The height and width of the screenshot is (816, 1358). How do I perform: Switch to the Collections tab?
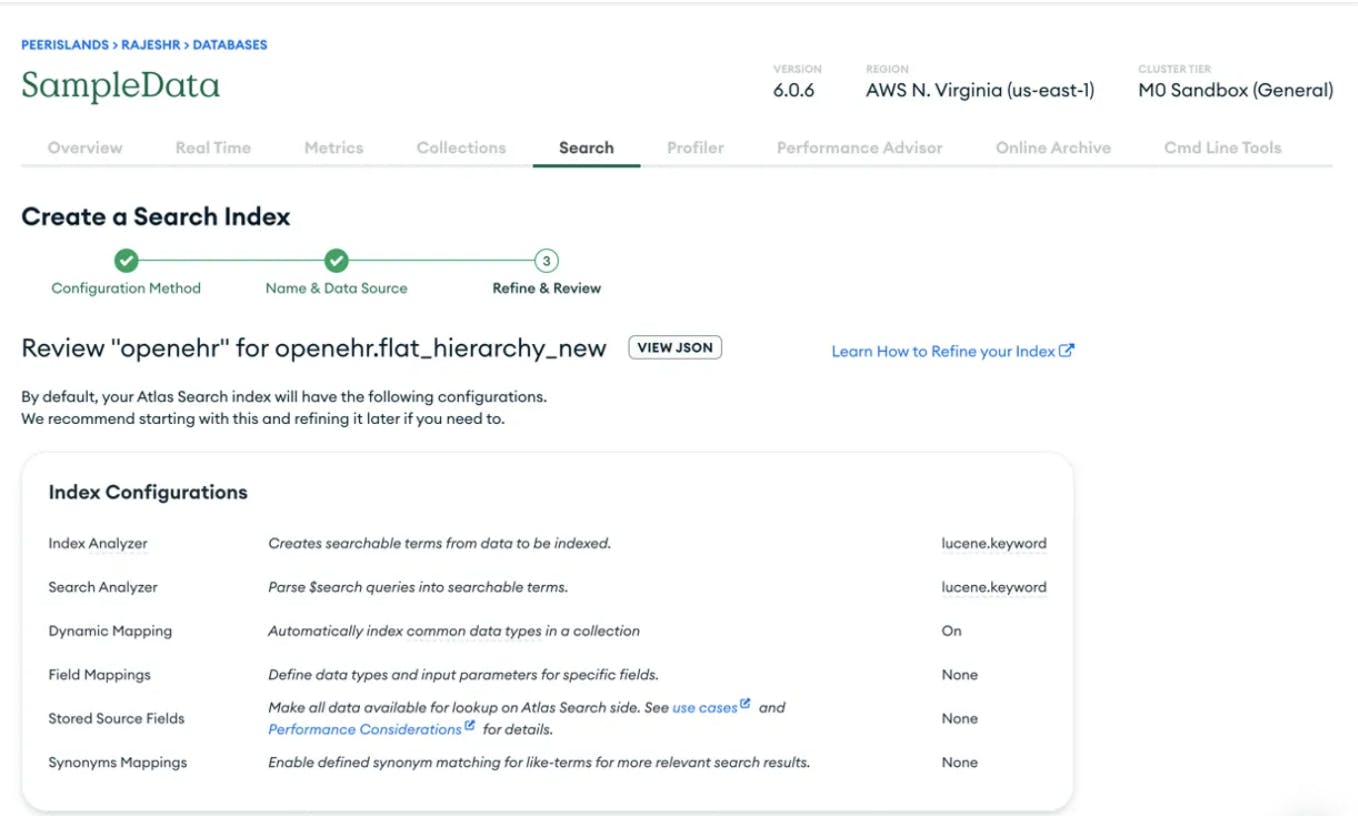coord(461,148)
